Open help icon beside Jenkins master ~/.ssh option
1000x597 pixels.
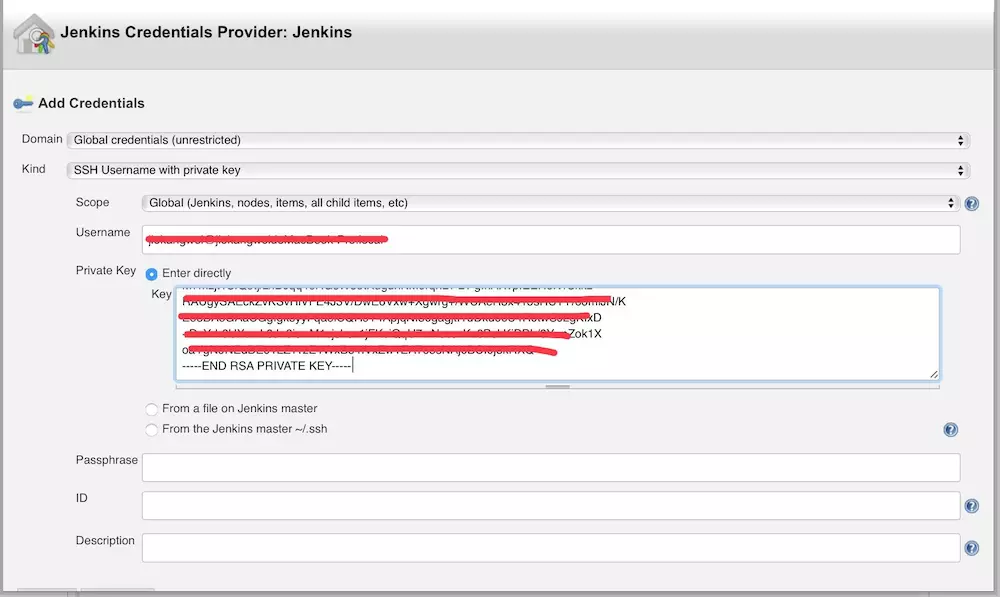950,430
